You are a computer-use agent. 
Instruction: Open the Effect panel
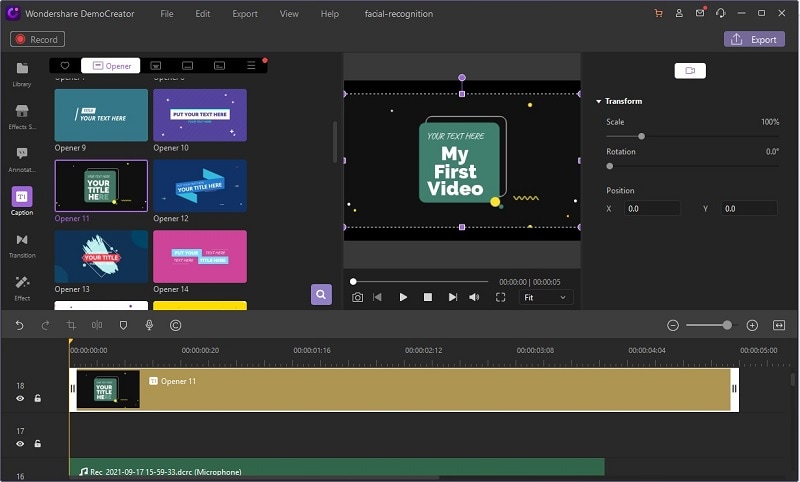tap(22, 288)
